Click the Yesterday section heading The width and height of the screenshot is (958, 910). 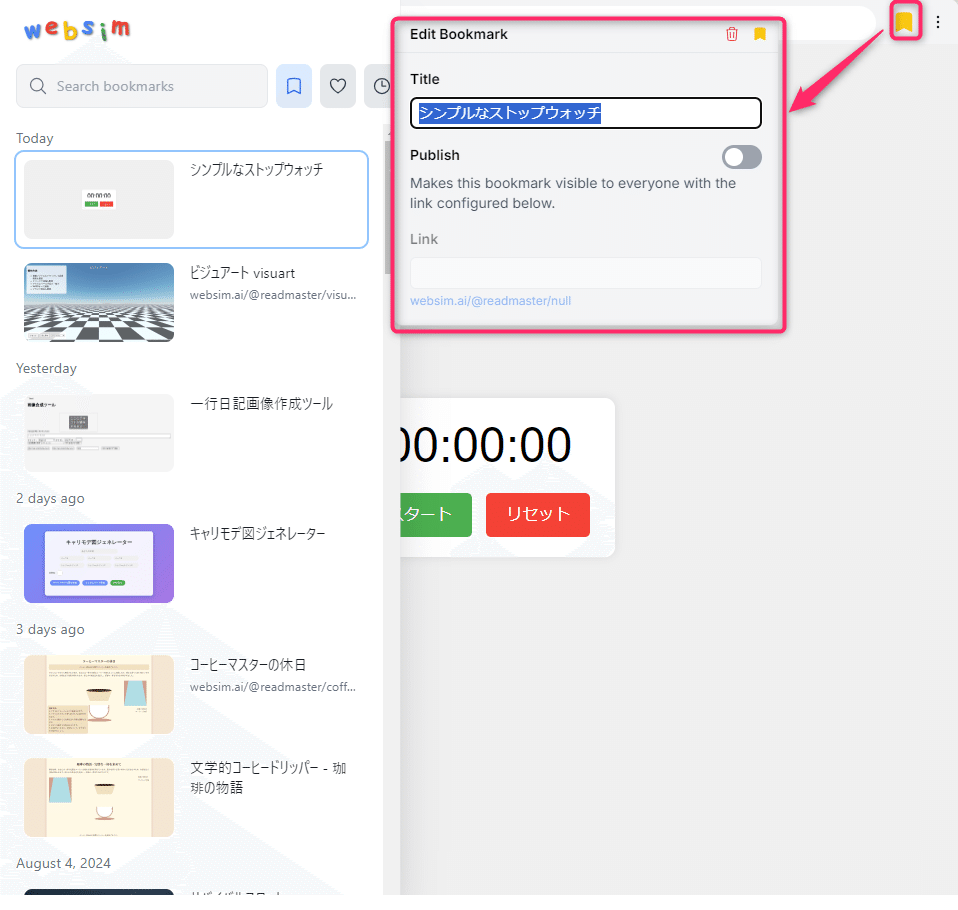coord(46,369)
